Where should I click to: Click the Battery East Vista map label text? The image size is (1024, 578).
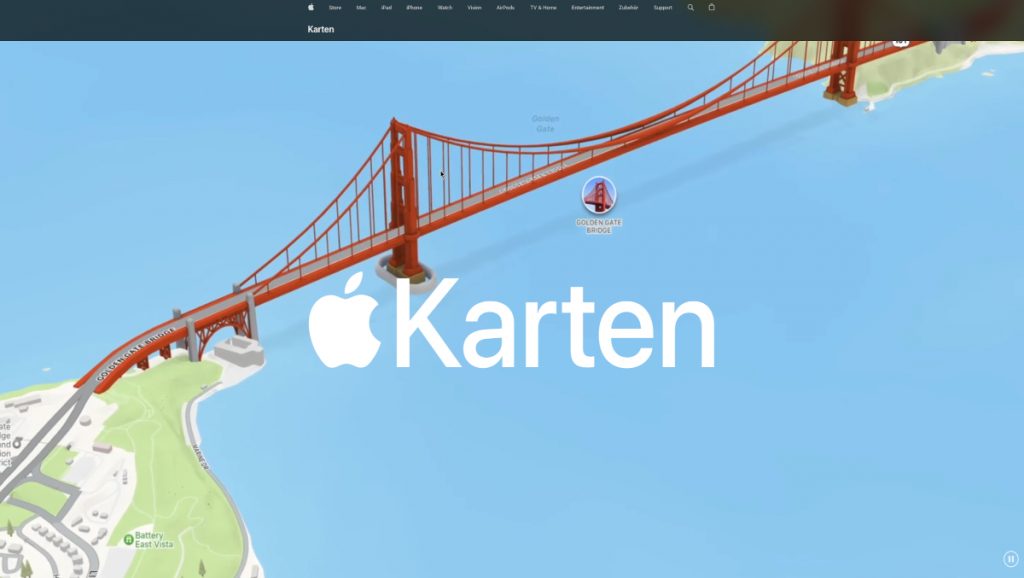(155, 539)
